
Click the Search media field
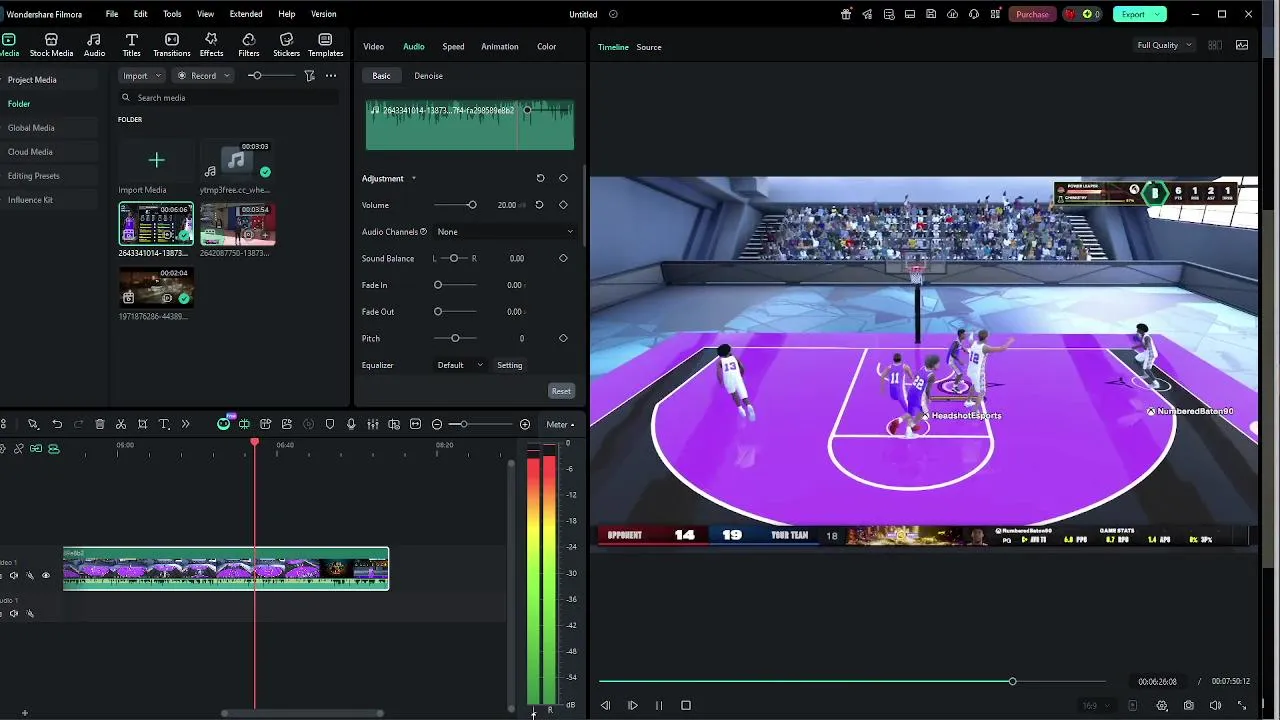coord(228,98)
